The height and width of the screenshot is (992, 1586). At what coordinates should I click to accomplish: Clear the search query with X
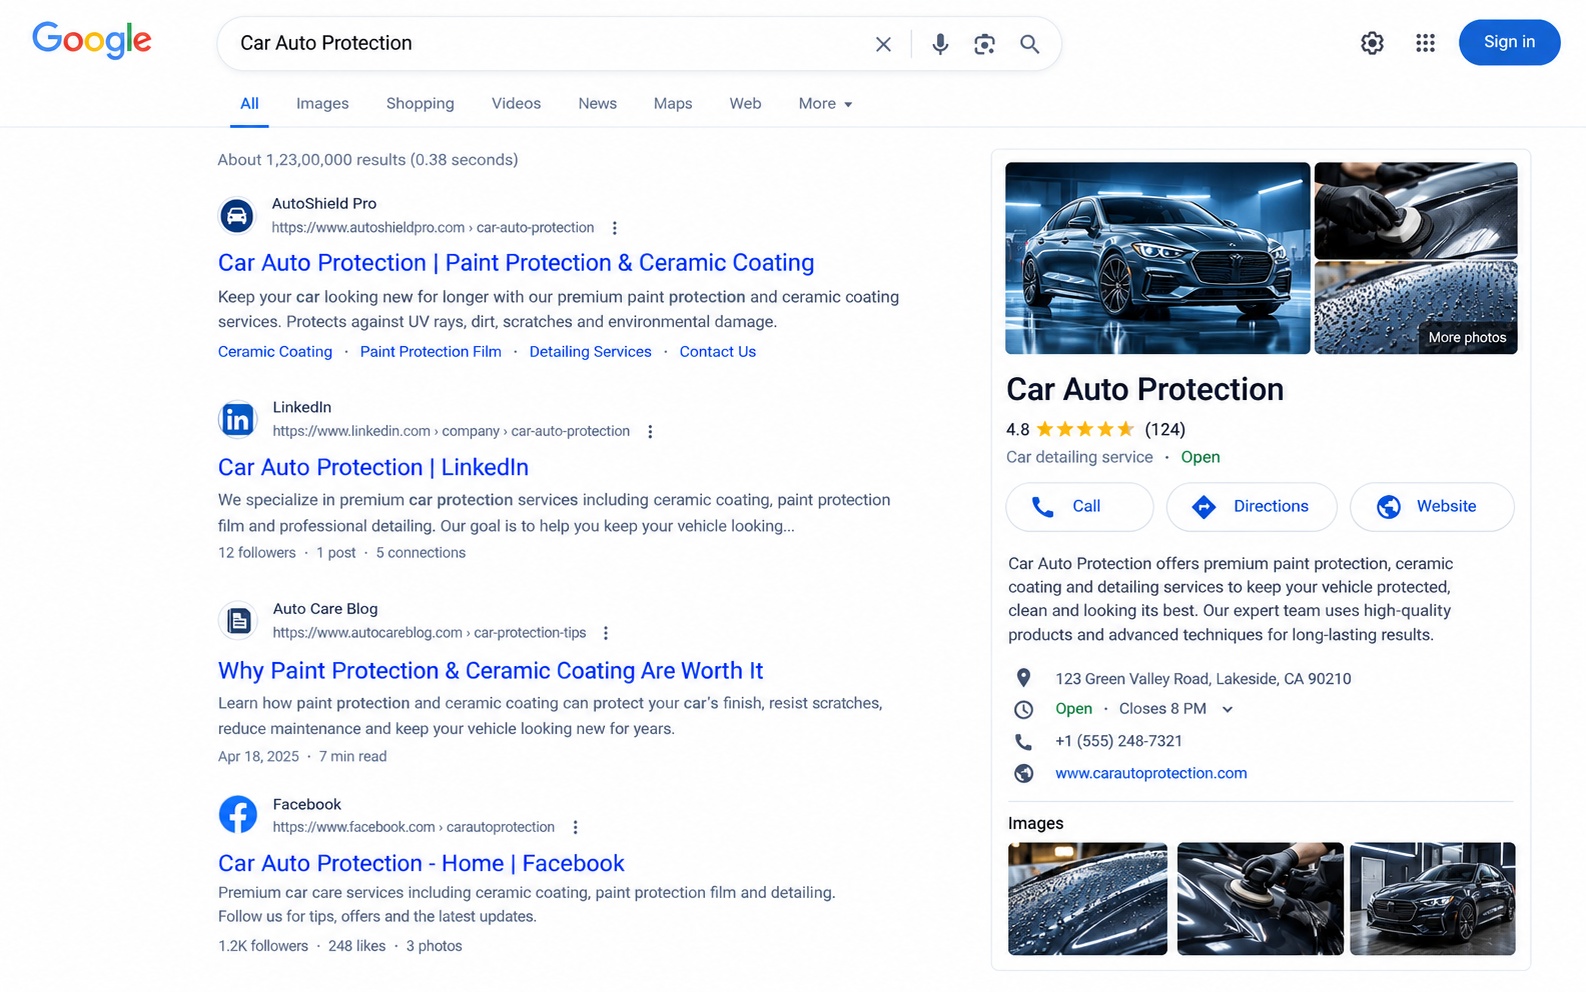pyautogui.click(x=883, y=44)
